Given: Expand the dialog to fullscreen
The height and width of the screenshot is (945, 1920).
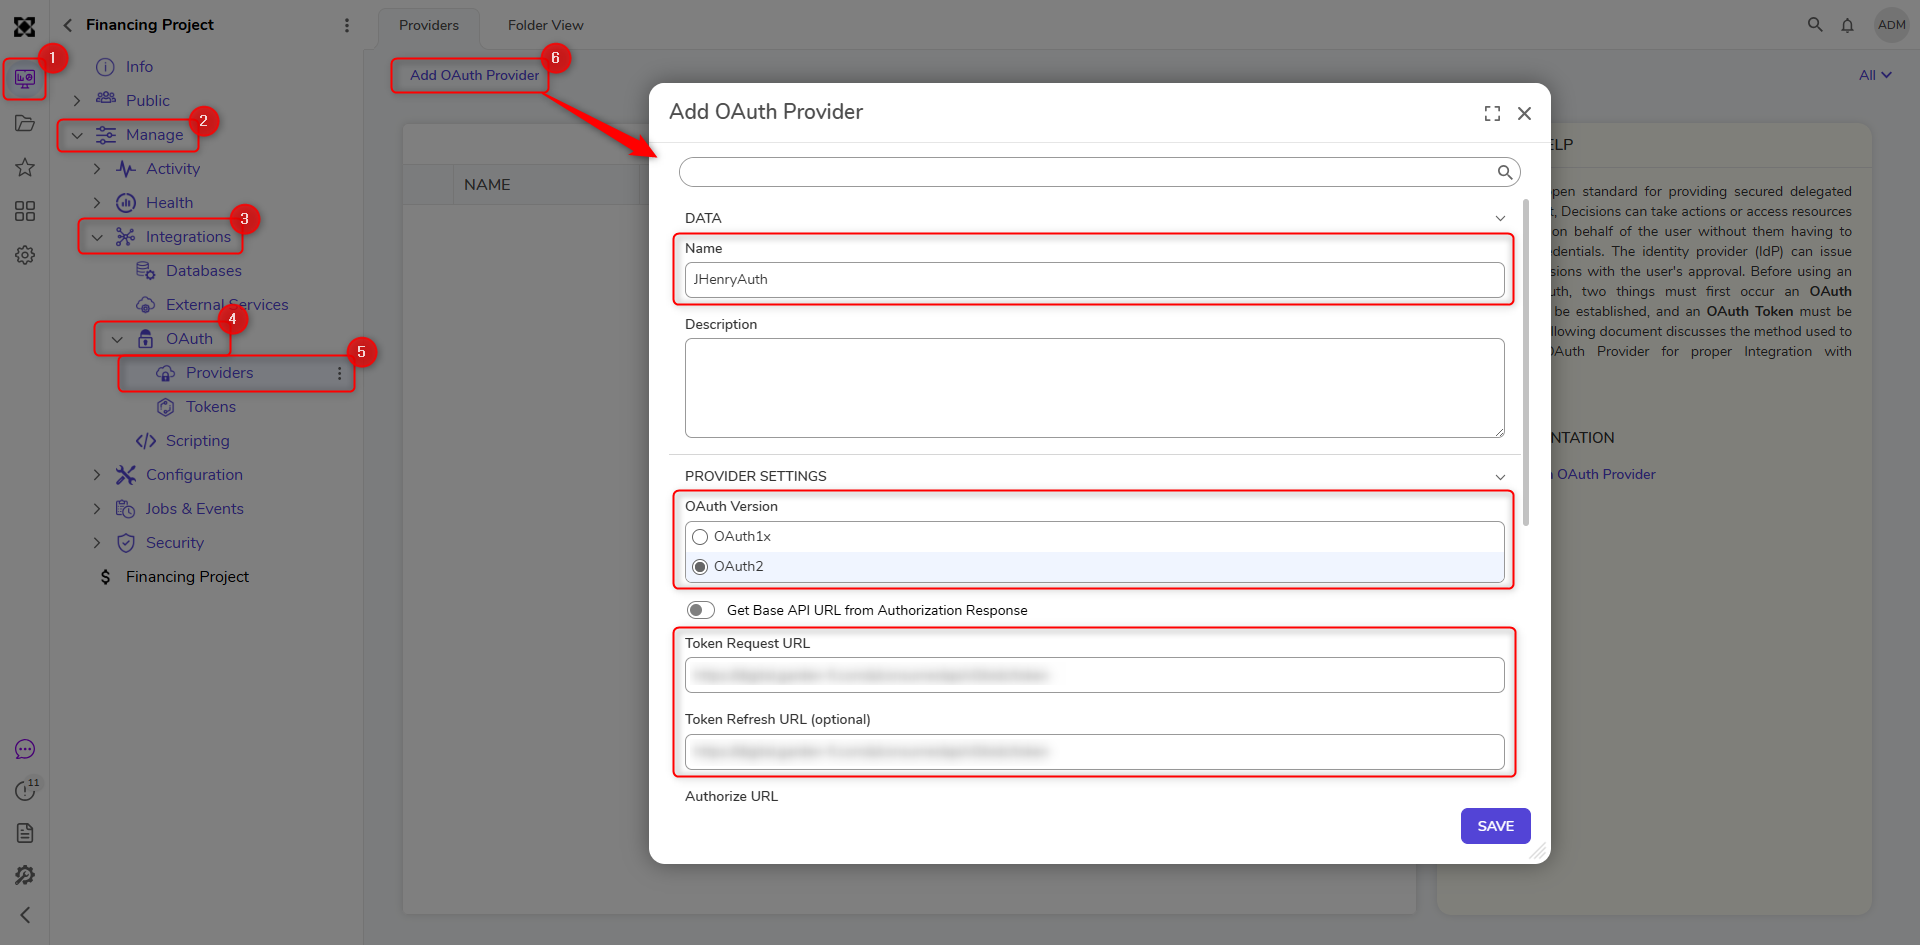Looking at the screenshot, I should 1492,114.
